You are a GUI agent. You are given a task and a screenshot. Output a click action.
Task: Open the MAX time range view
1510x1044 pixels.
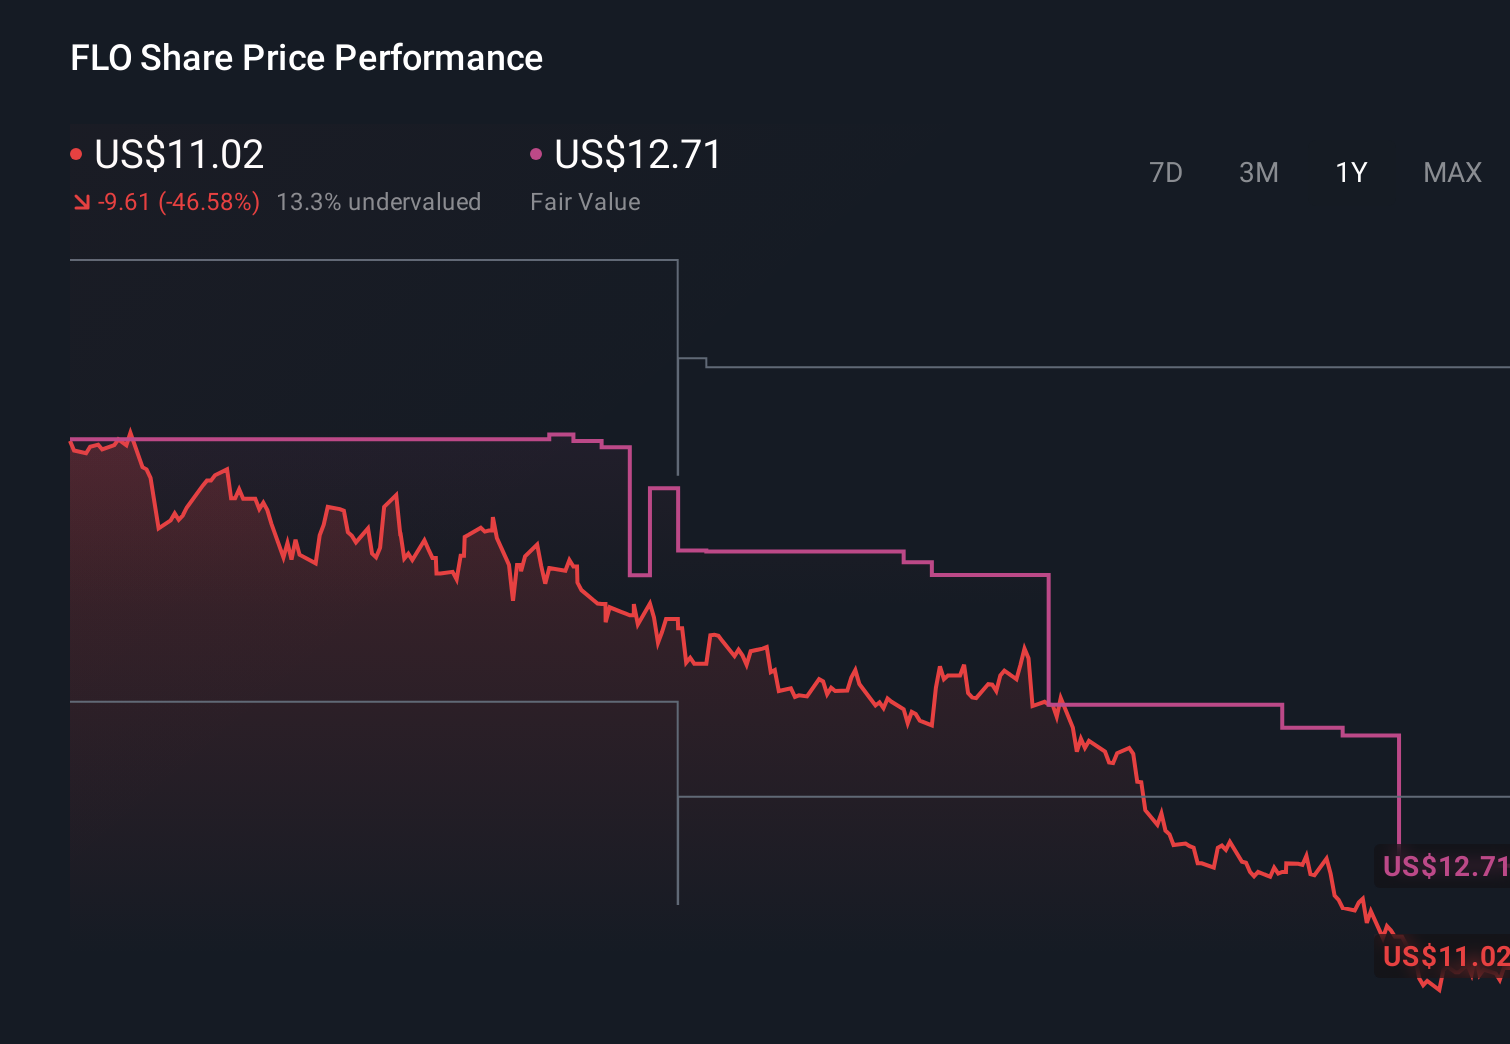point(1451,172)
